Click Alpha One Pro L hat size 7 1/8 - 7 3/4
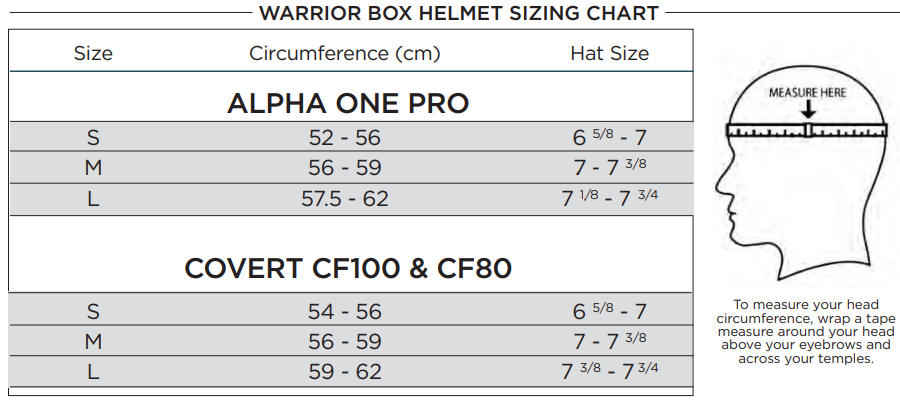This screenshot has width=900, height=417. coord(610,198)
